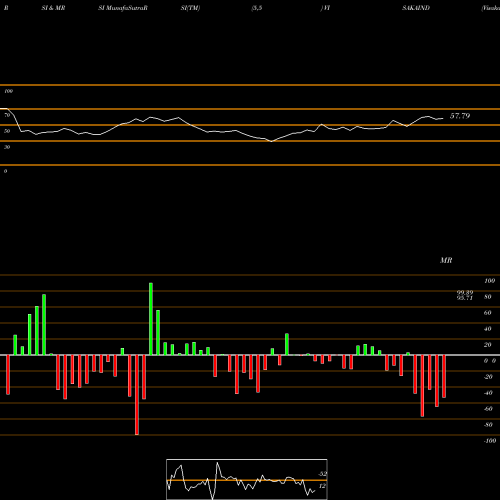The width and height of the screenshot is (500, 500).
Task: Click the -100 label on MR right axis
Action: 490,441
